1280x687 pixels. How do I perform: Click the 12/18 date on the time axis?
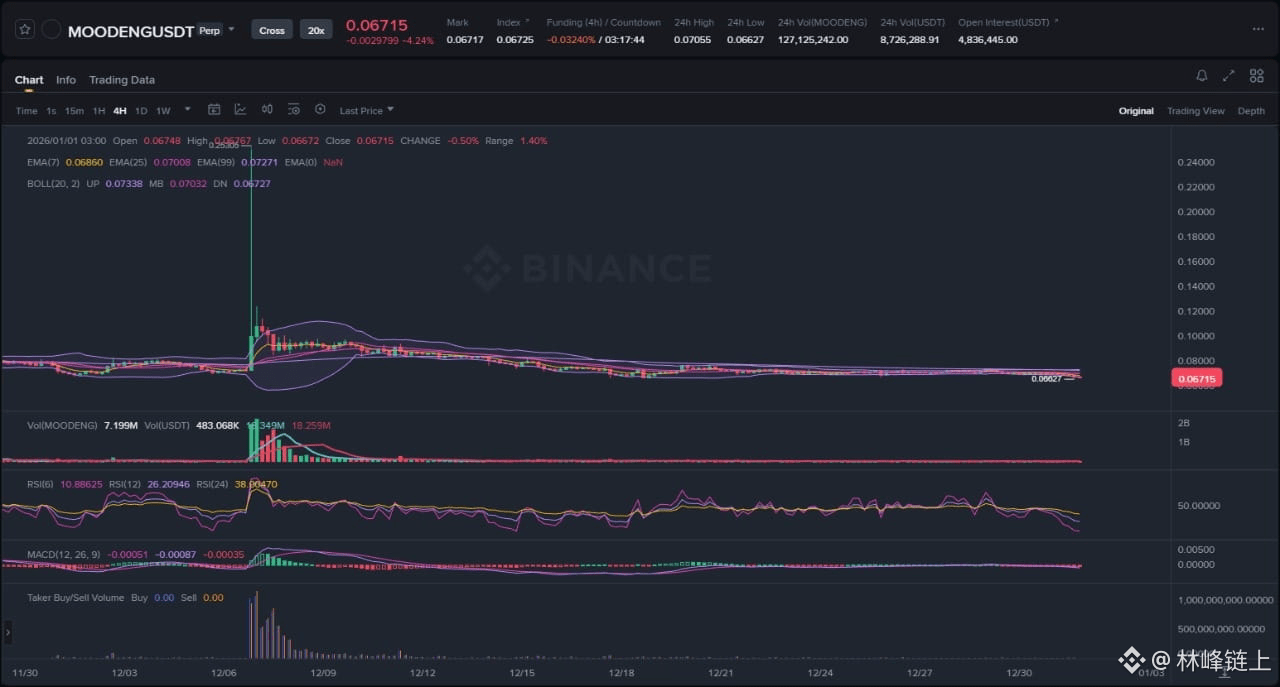point(621,673)
